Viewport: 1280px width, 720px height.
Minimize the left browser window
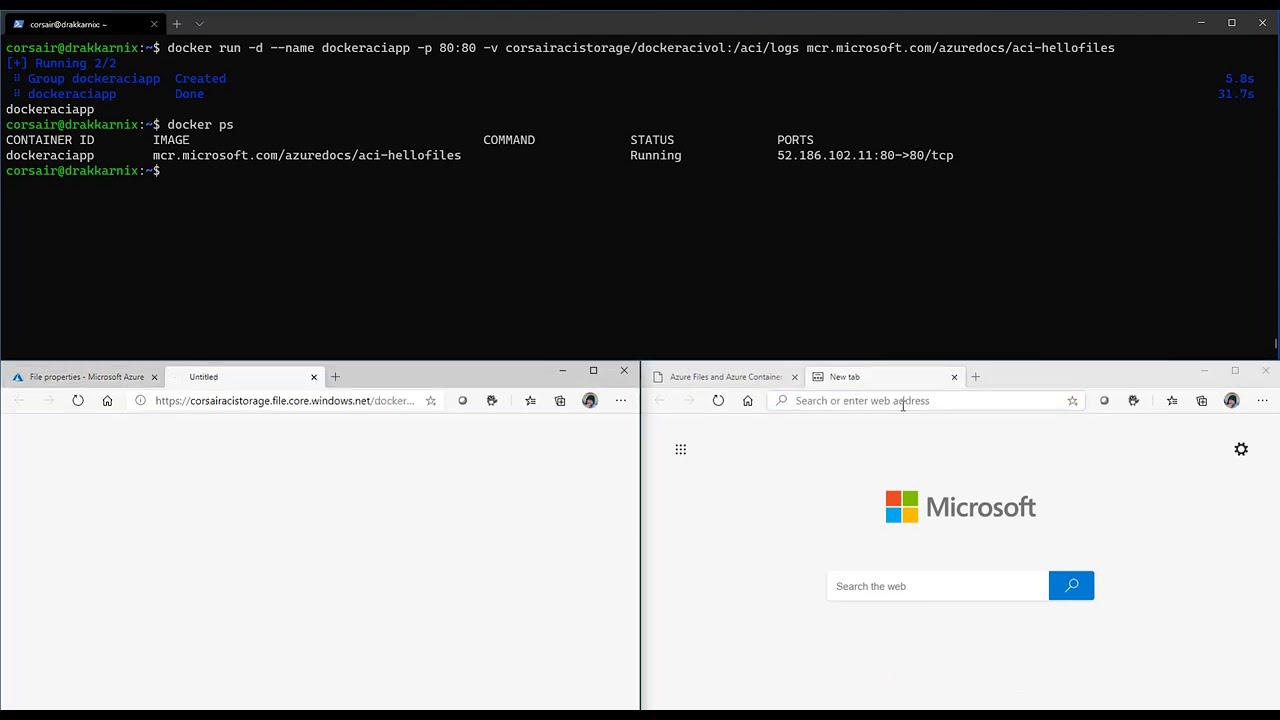(x=562, y=371)
